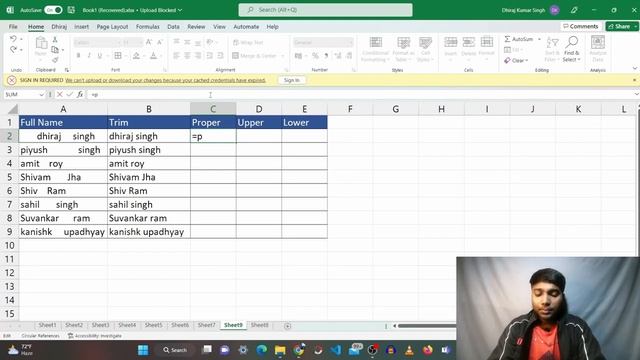Open the font name combo box
Screen dimensions: 640x360
(x=97, y=42)
